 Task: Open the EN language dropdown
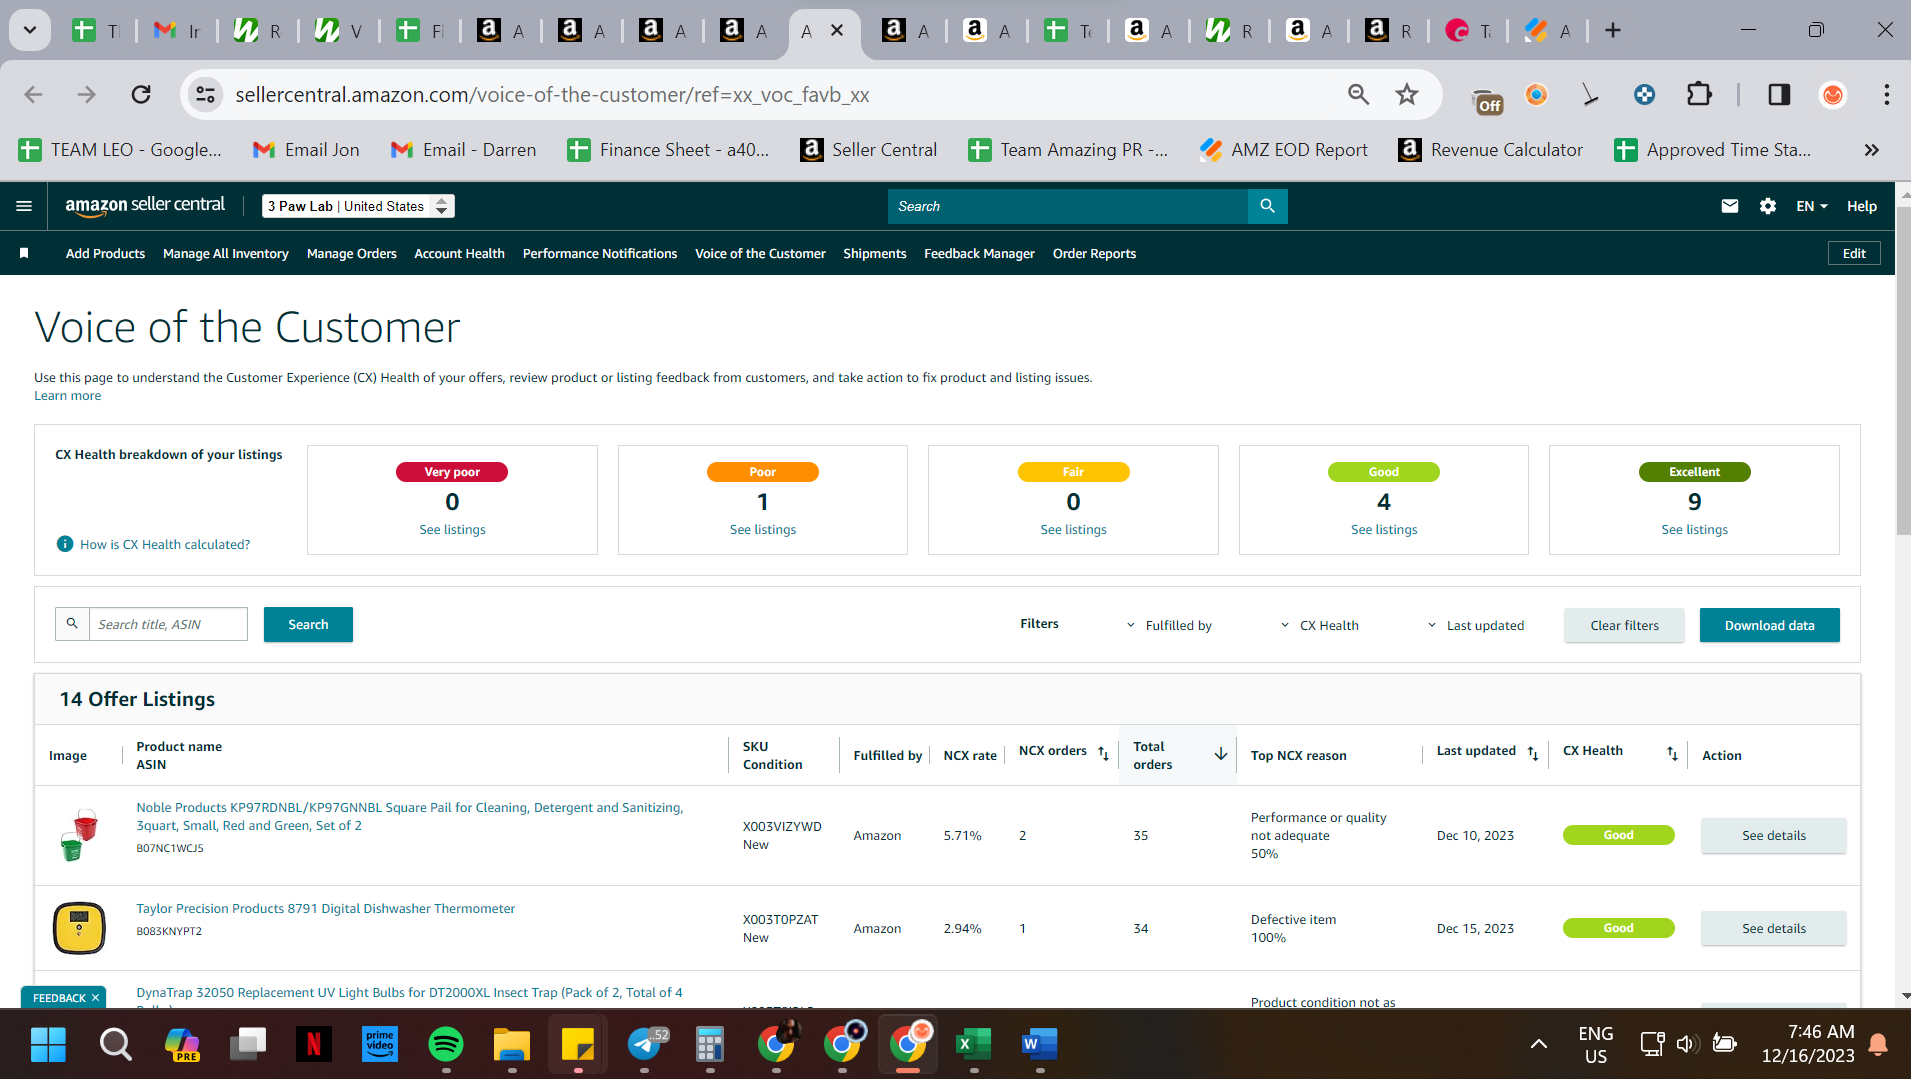tap(1811, 206)
